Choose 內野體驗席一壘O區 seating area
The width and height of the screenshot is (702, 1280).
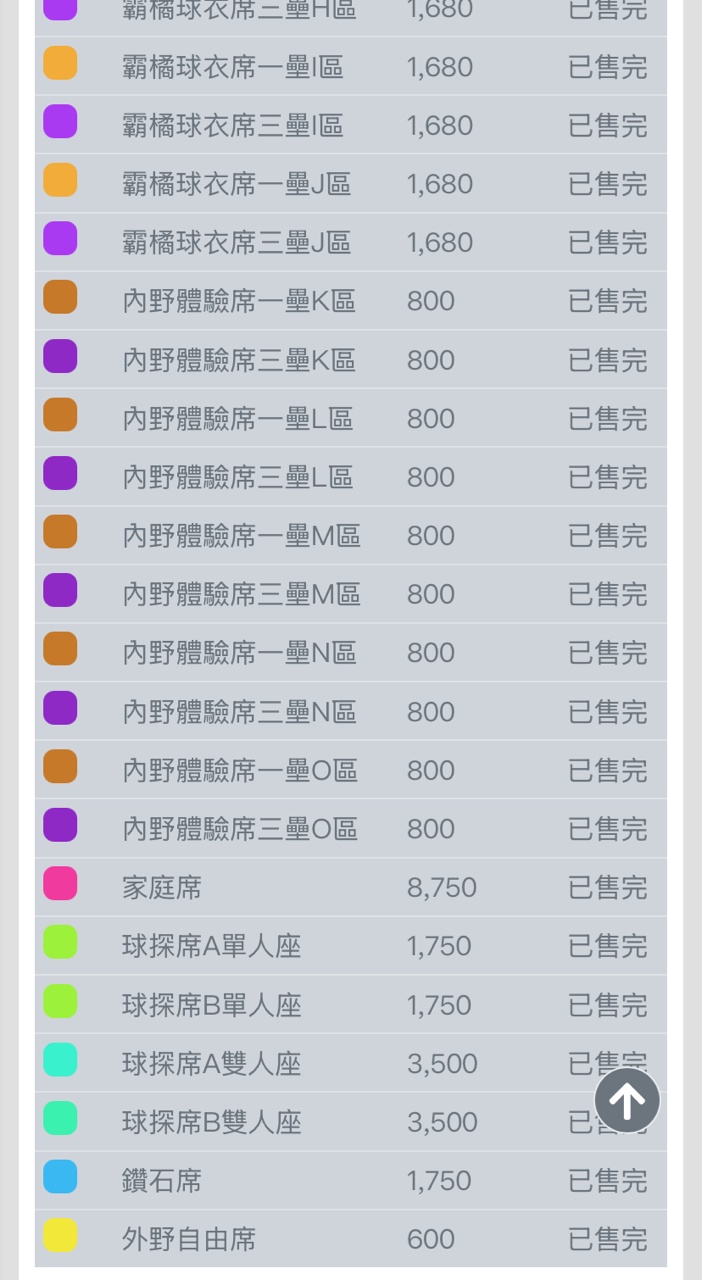[x=240, y=770]
